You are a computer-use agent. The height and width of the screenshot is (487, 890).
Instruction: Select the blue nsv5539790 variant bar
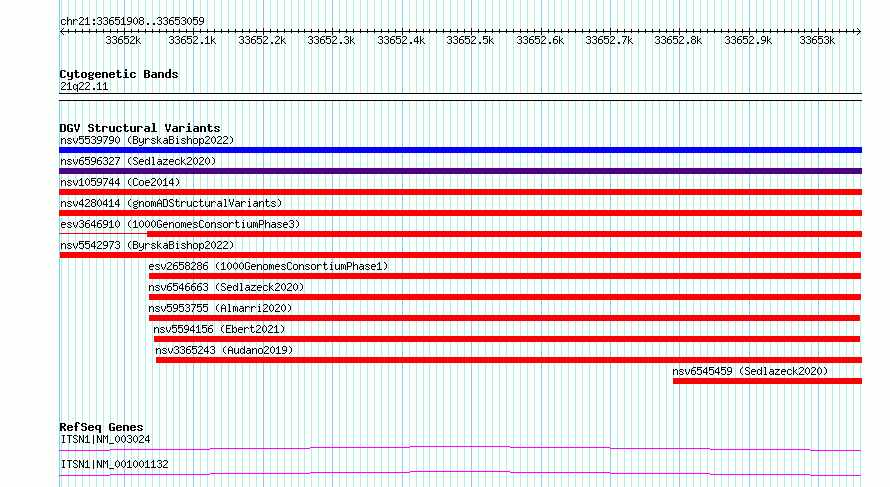[460, 150]
